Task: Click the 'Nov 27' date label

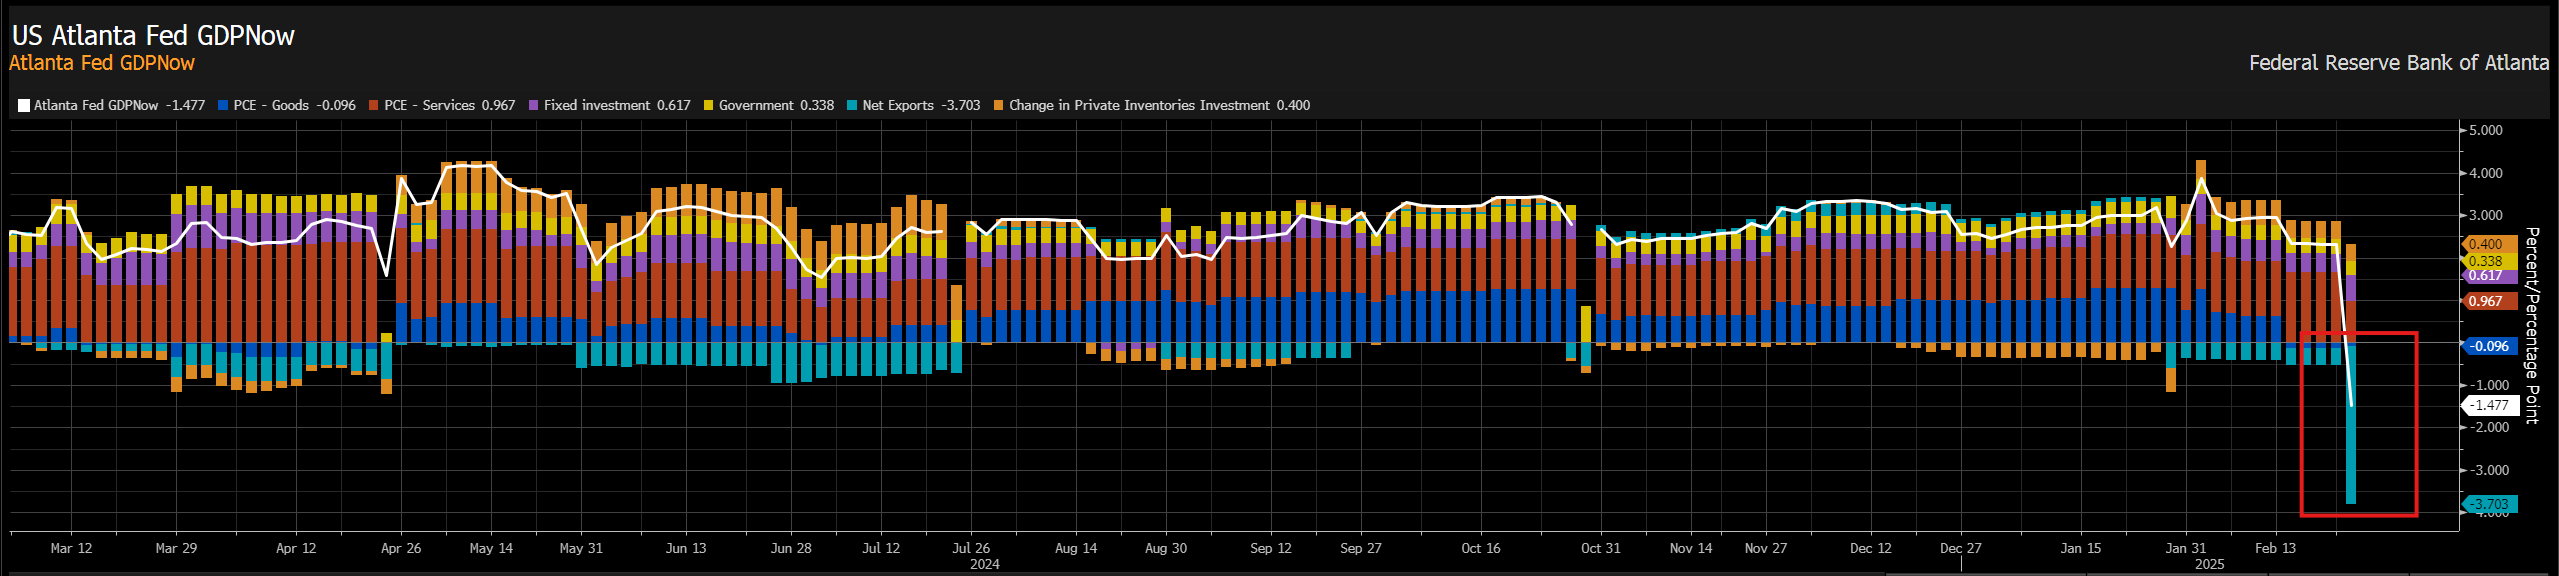Action: tap(1766, 548)
